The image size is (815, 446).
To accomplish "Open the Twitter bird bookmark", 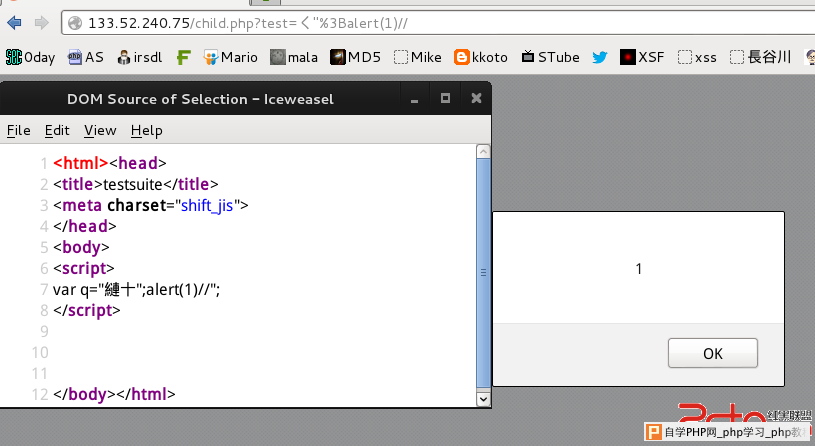I will pos(600,57).
